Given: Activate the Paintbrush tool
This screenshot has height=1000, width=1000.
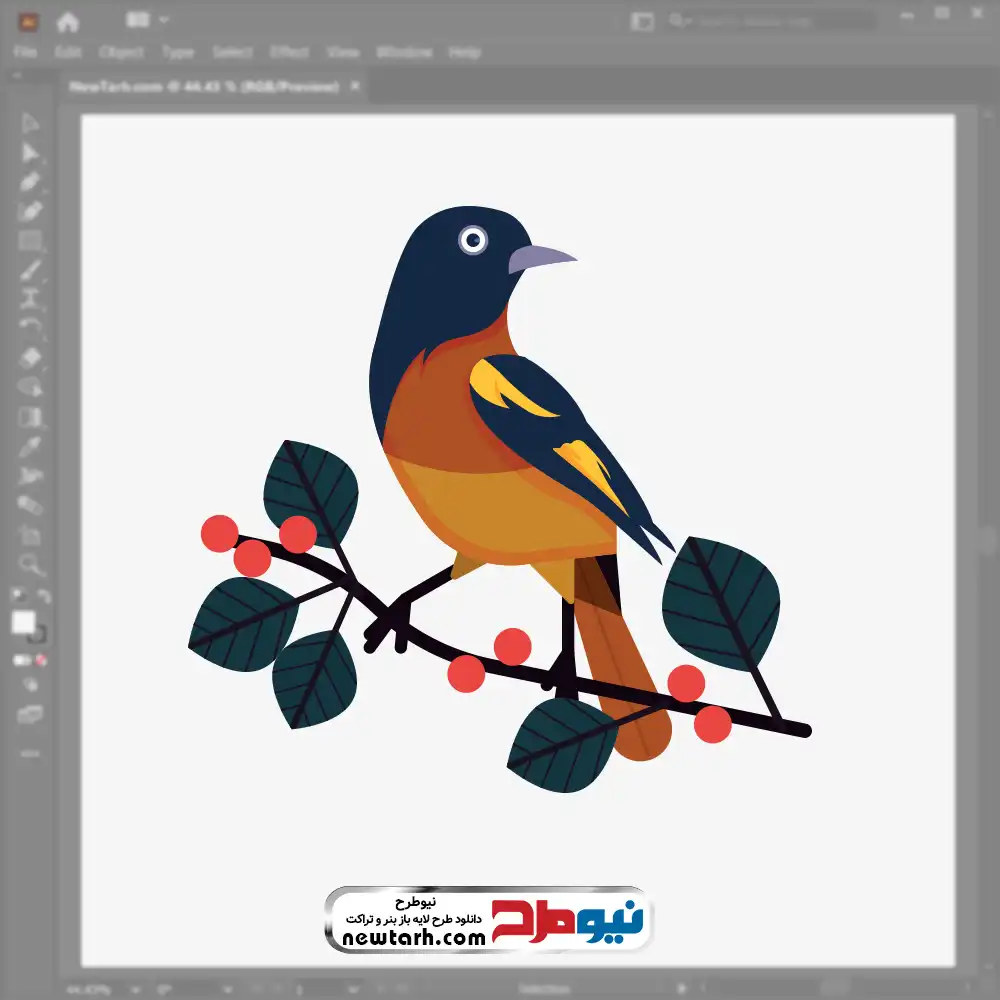Looking at the screenshot, I should pyautogui.click(x=30, y=270).
